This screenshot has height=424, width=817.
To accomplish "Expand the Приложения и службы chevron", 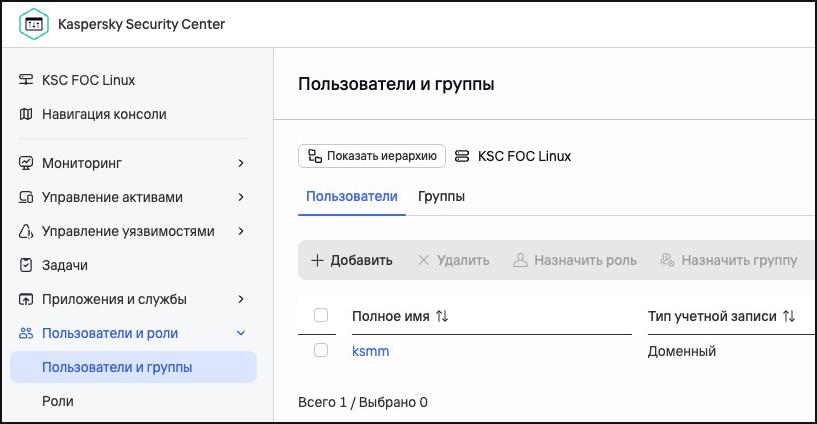I will (241, 299).
